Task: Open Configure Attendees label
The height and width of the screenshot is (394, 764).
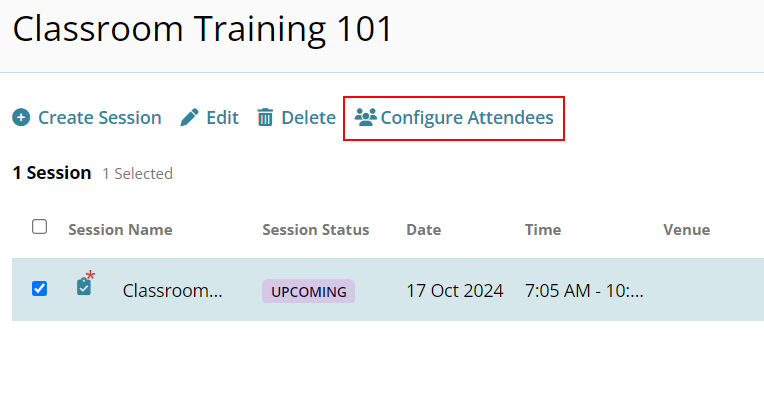Action: (467, 117)
